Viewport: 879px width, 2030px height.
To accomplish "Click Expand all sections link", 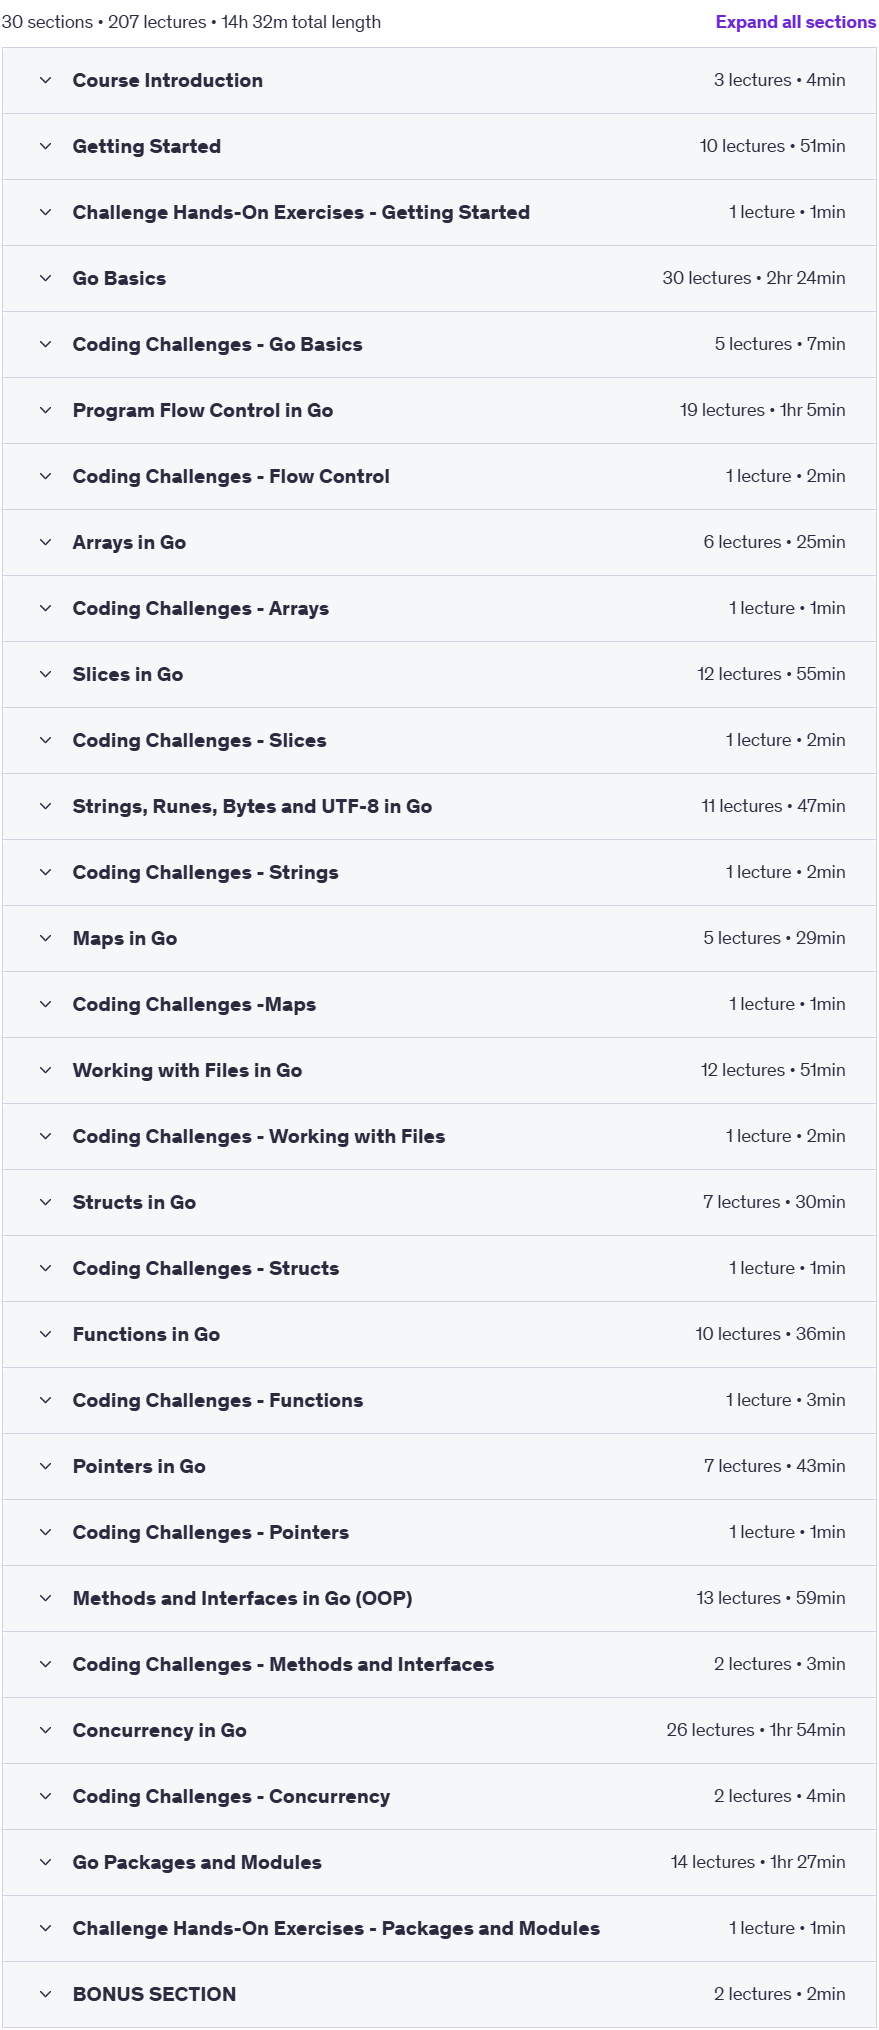I will 795,22.
